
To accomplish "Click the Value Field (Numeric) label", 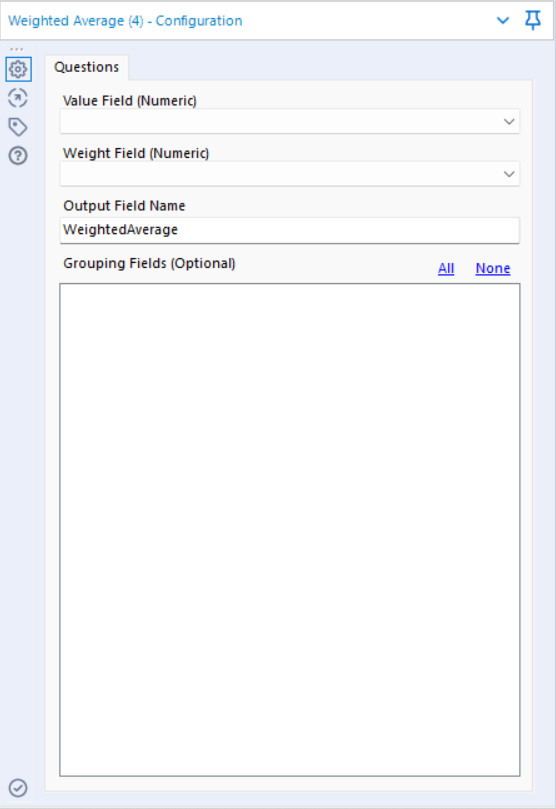I will click(x=130, y=101).
